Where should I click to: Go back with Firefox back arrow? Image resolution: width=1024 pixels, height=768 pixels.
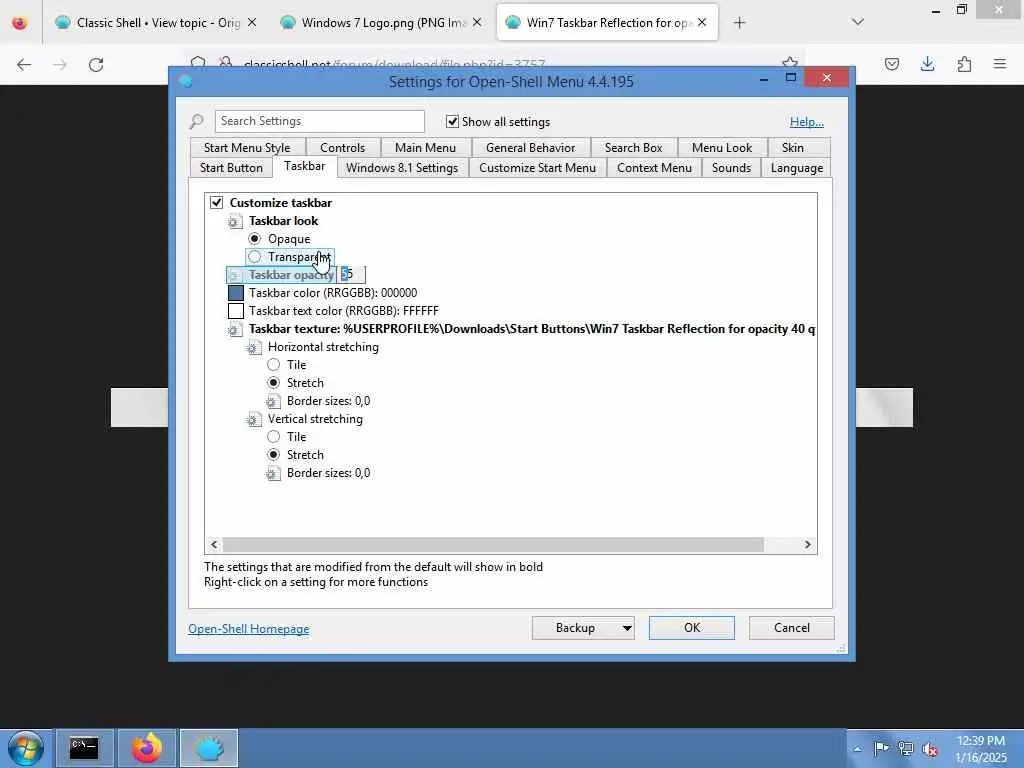point(24,65)
